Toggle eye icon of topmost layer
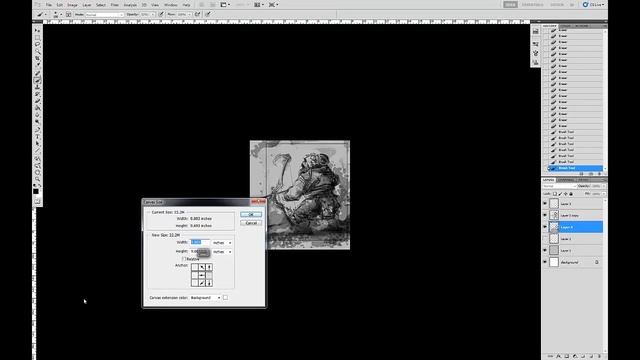This screenshot has width=640, height=360. 545,203
